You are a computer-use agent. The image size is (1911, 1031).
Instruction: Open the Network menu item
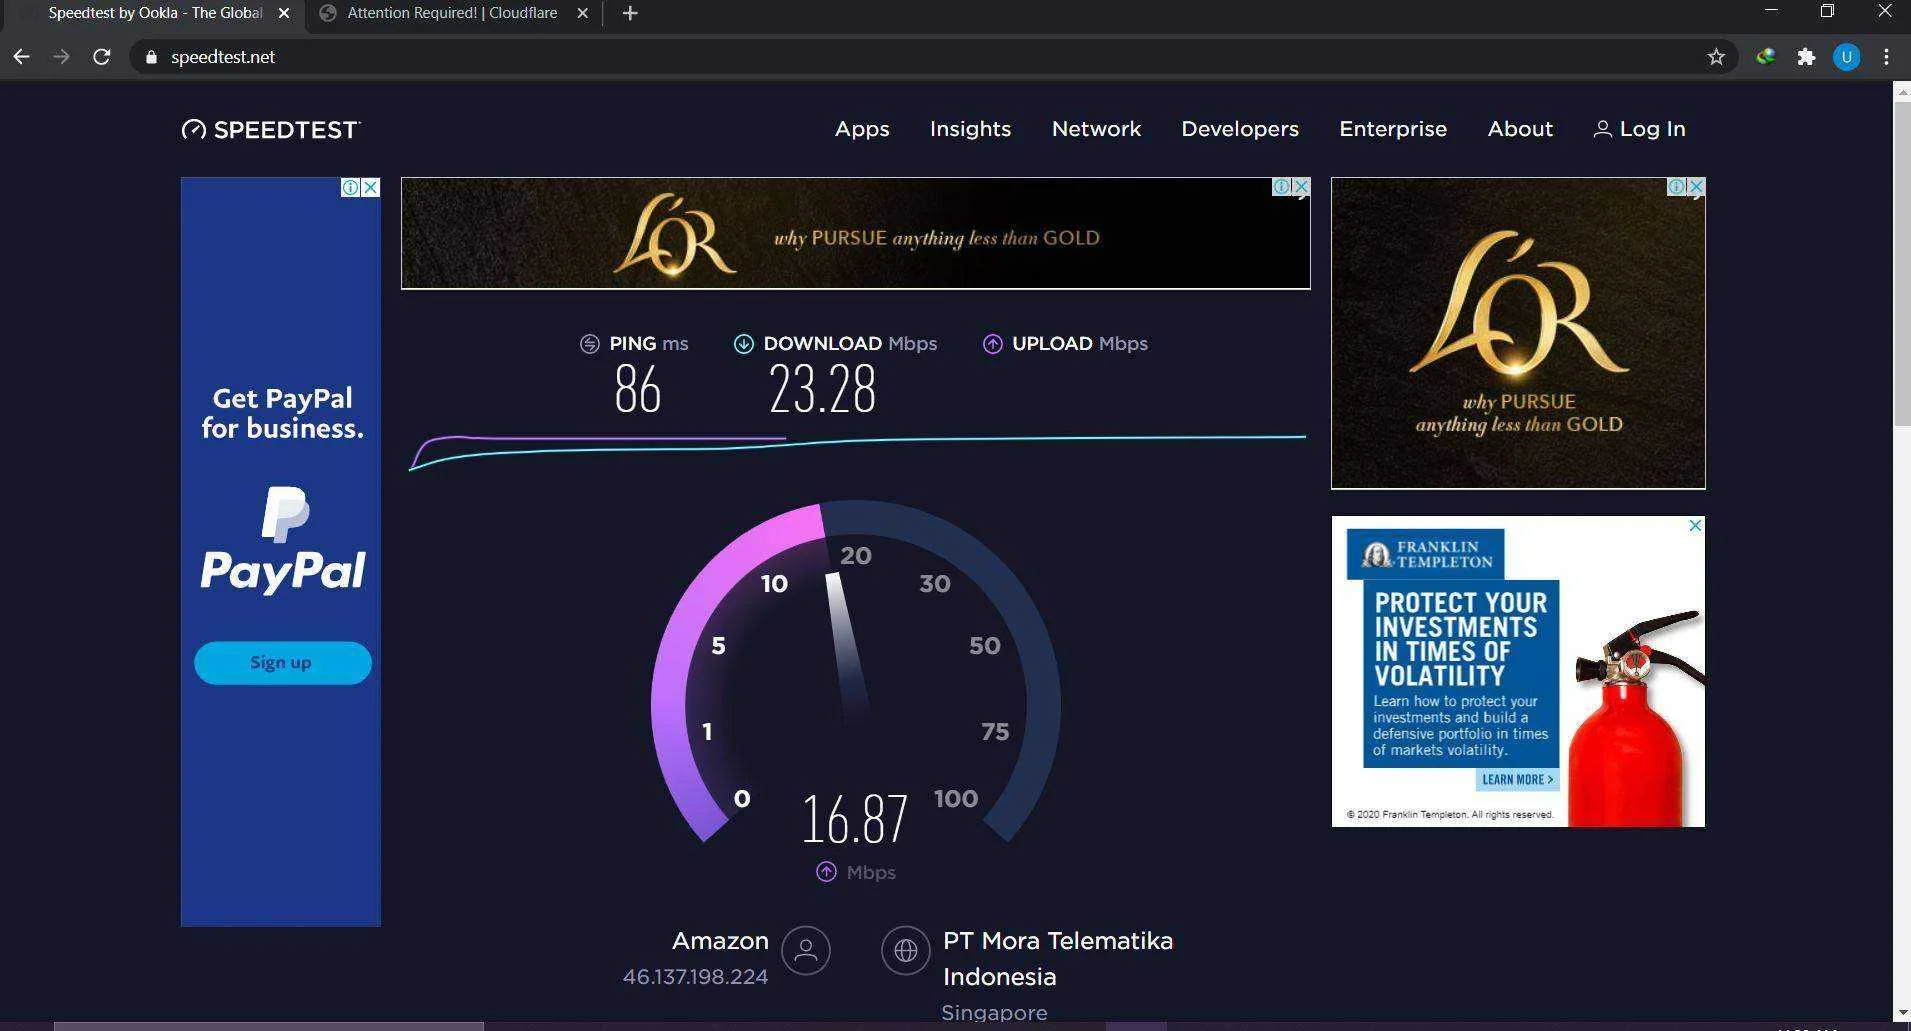click(x=1096, y=129)
